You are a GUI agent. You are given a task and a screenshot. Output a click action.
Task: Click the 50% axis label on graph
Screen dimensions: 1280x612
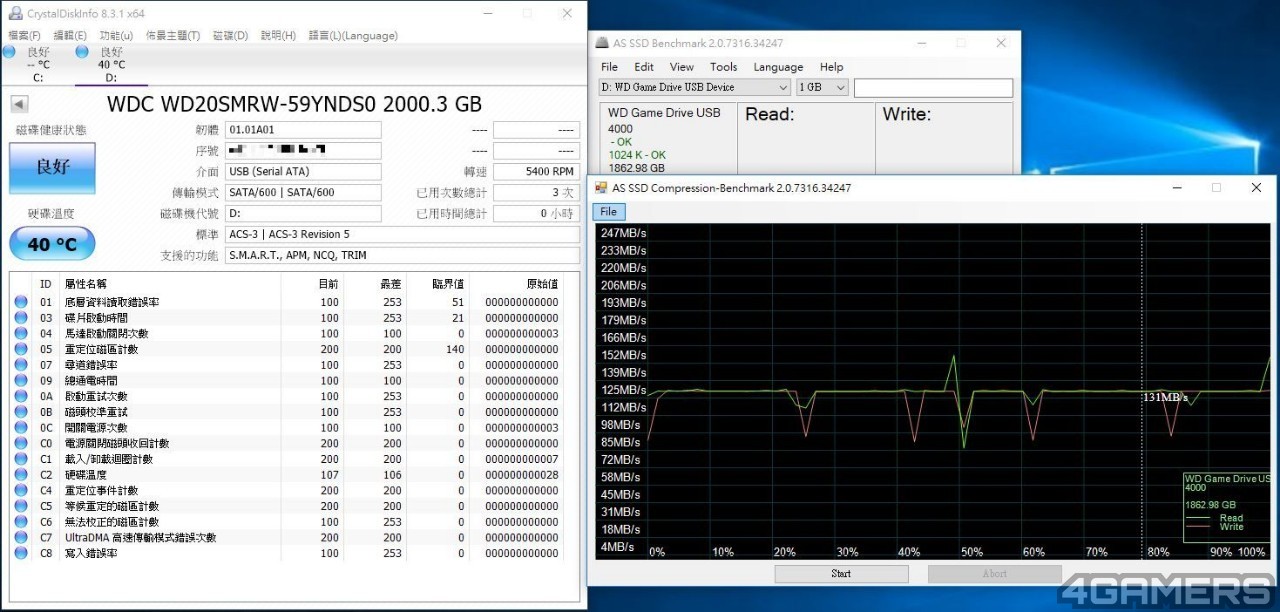(972, 552)
